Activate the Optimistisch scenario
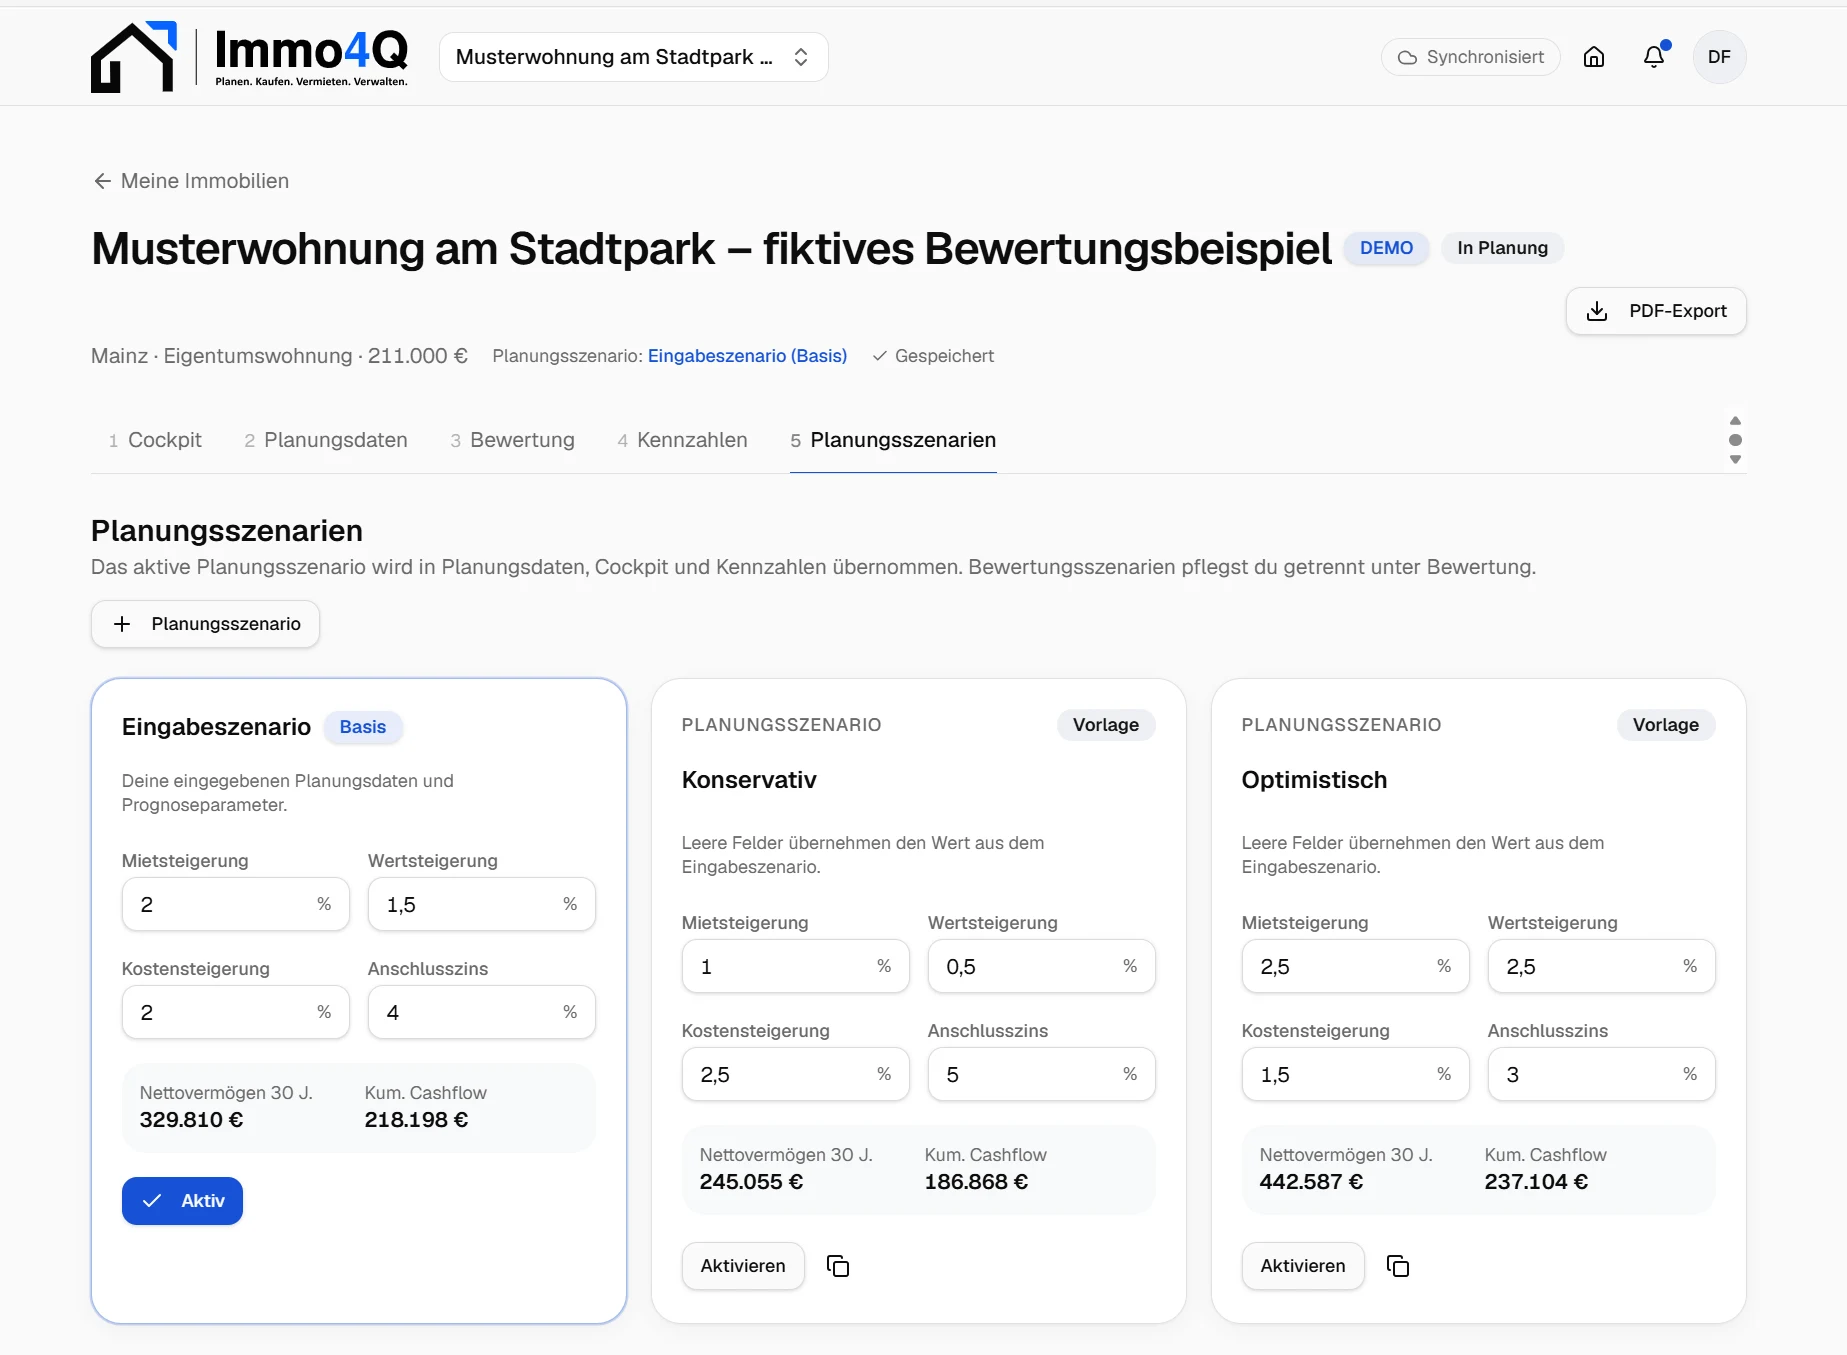Image resolution: width=1847 pixels, height=1355 pixels. pos(1303,1266)
